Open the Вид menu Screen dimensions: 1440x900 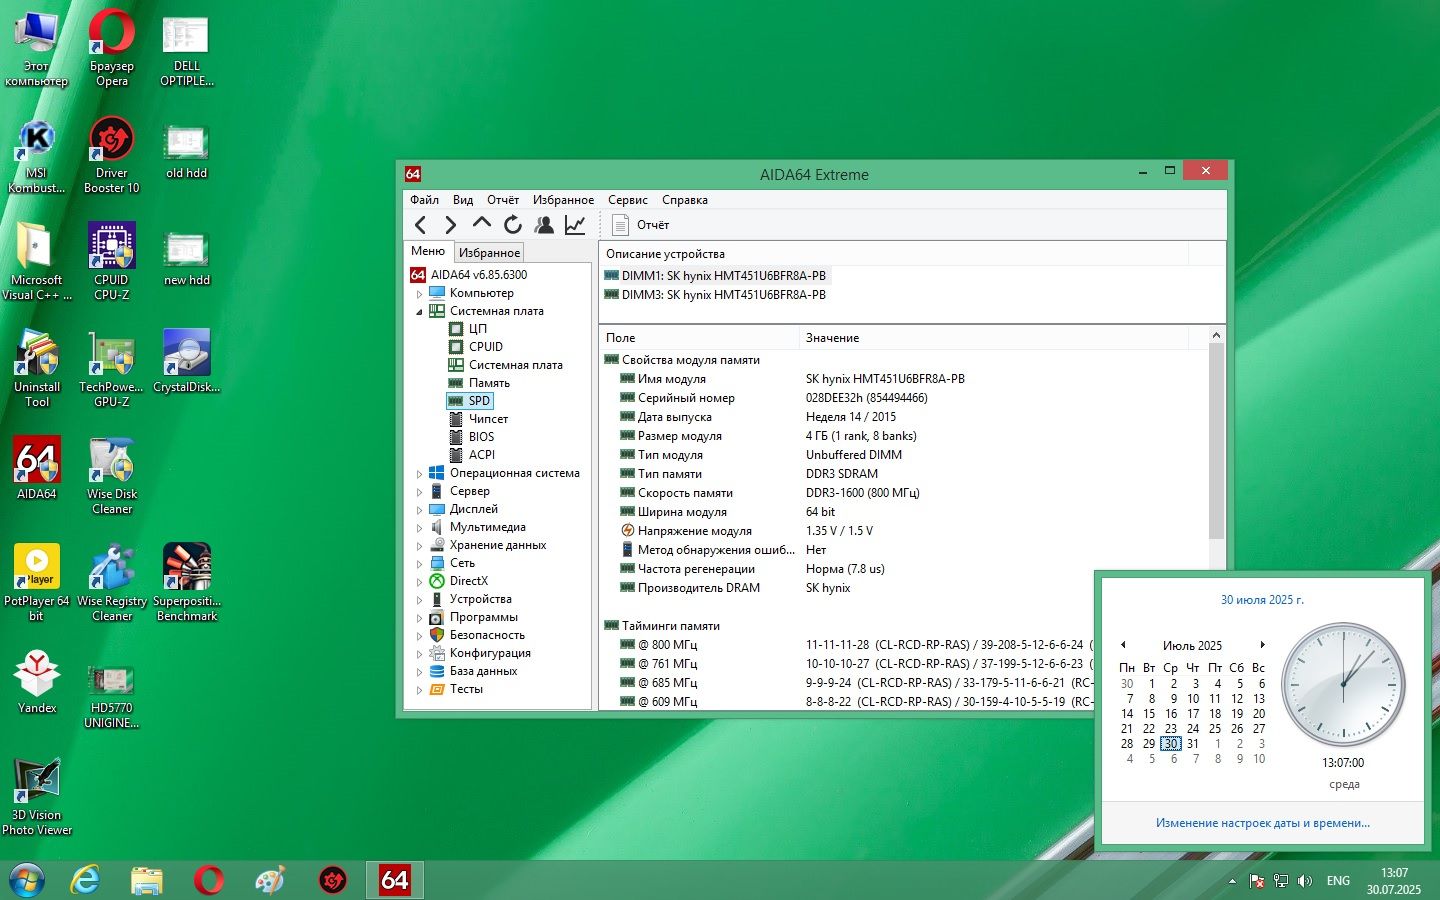pyautogui.click(x=463, y=200)
